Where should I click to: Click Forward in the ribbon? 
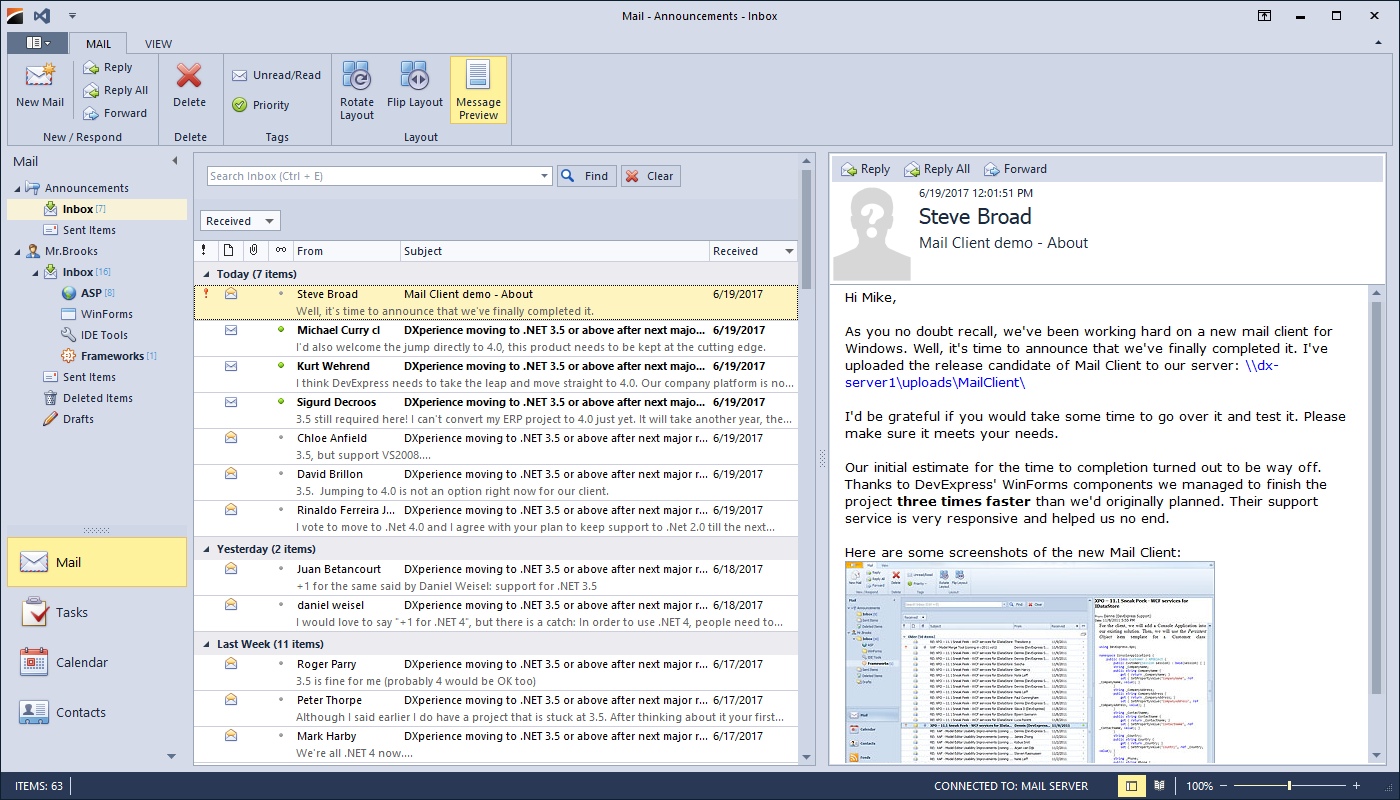pos(115,113)
